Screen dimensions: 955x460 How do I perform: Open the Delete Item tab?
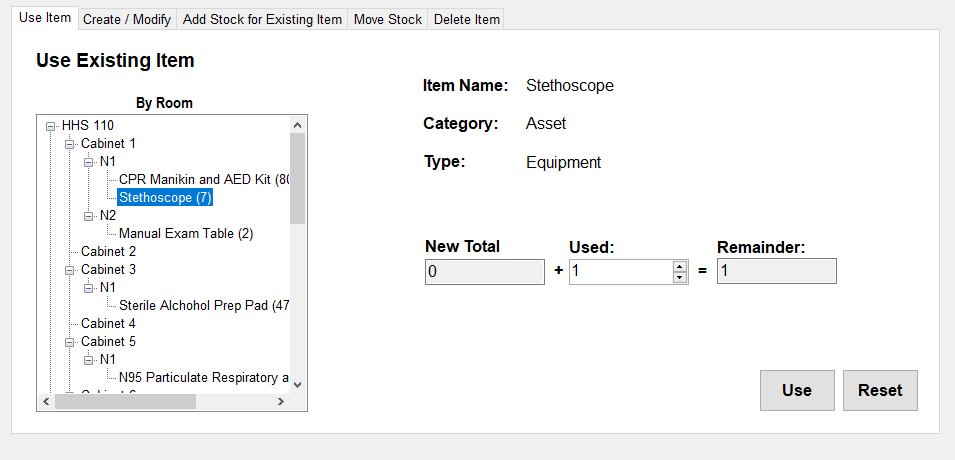467,19
